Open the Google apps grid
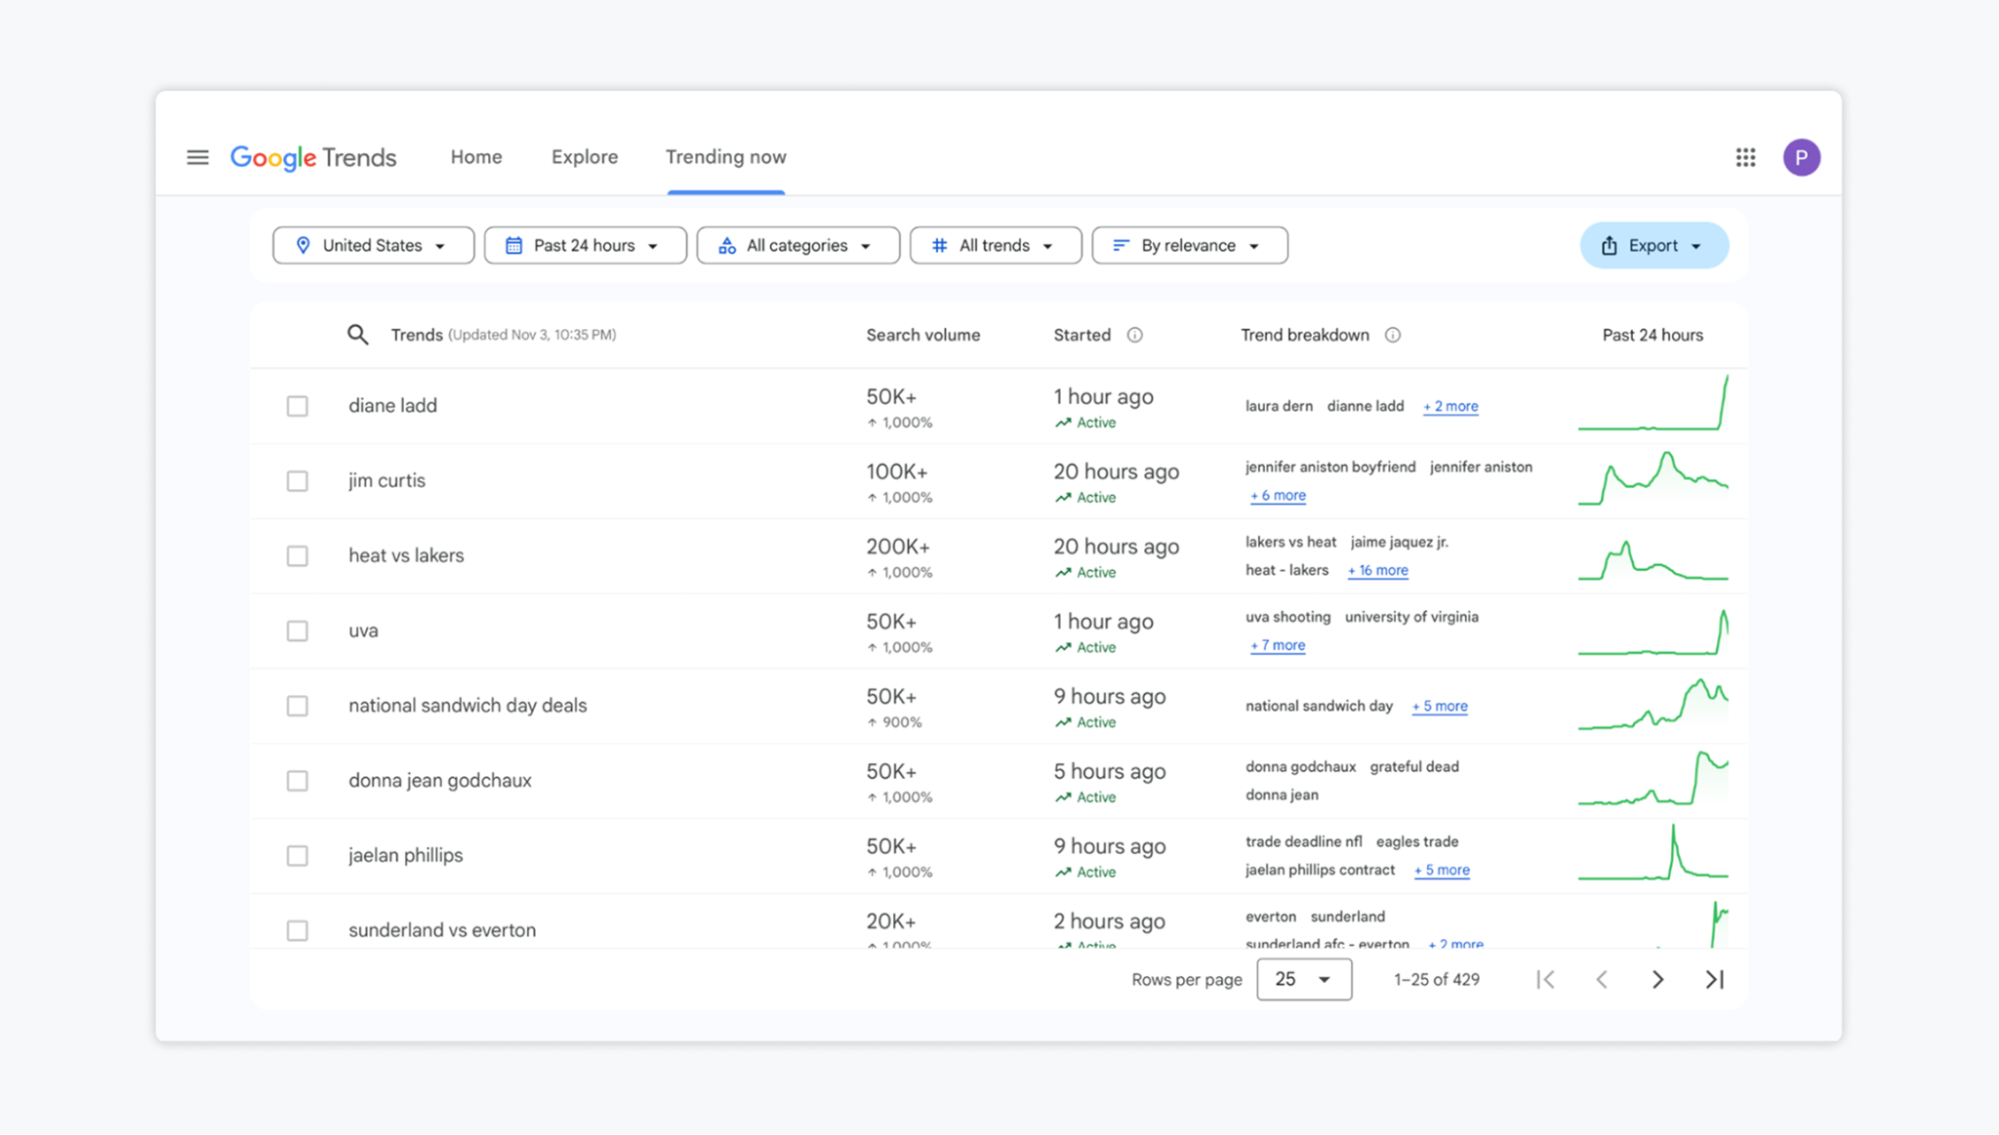Image resolution: width=1999 pixels, height=1135 pixels. point(1745,157)
